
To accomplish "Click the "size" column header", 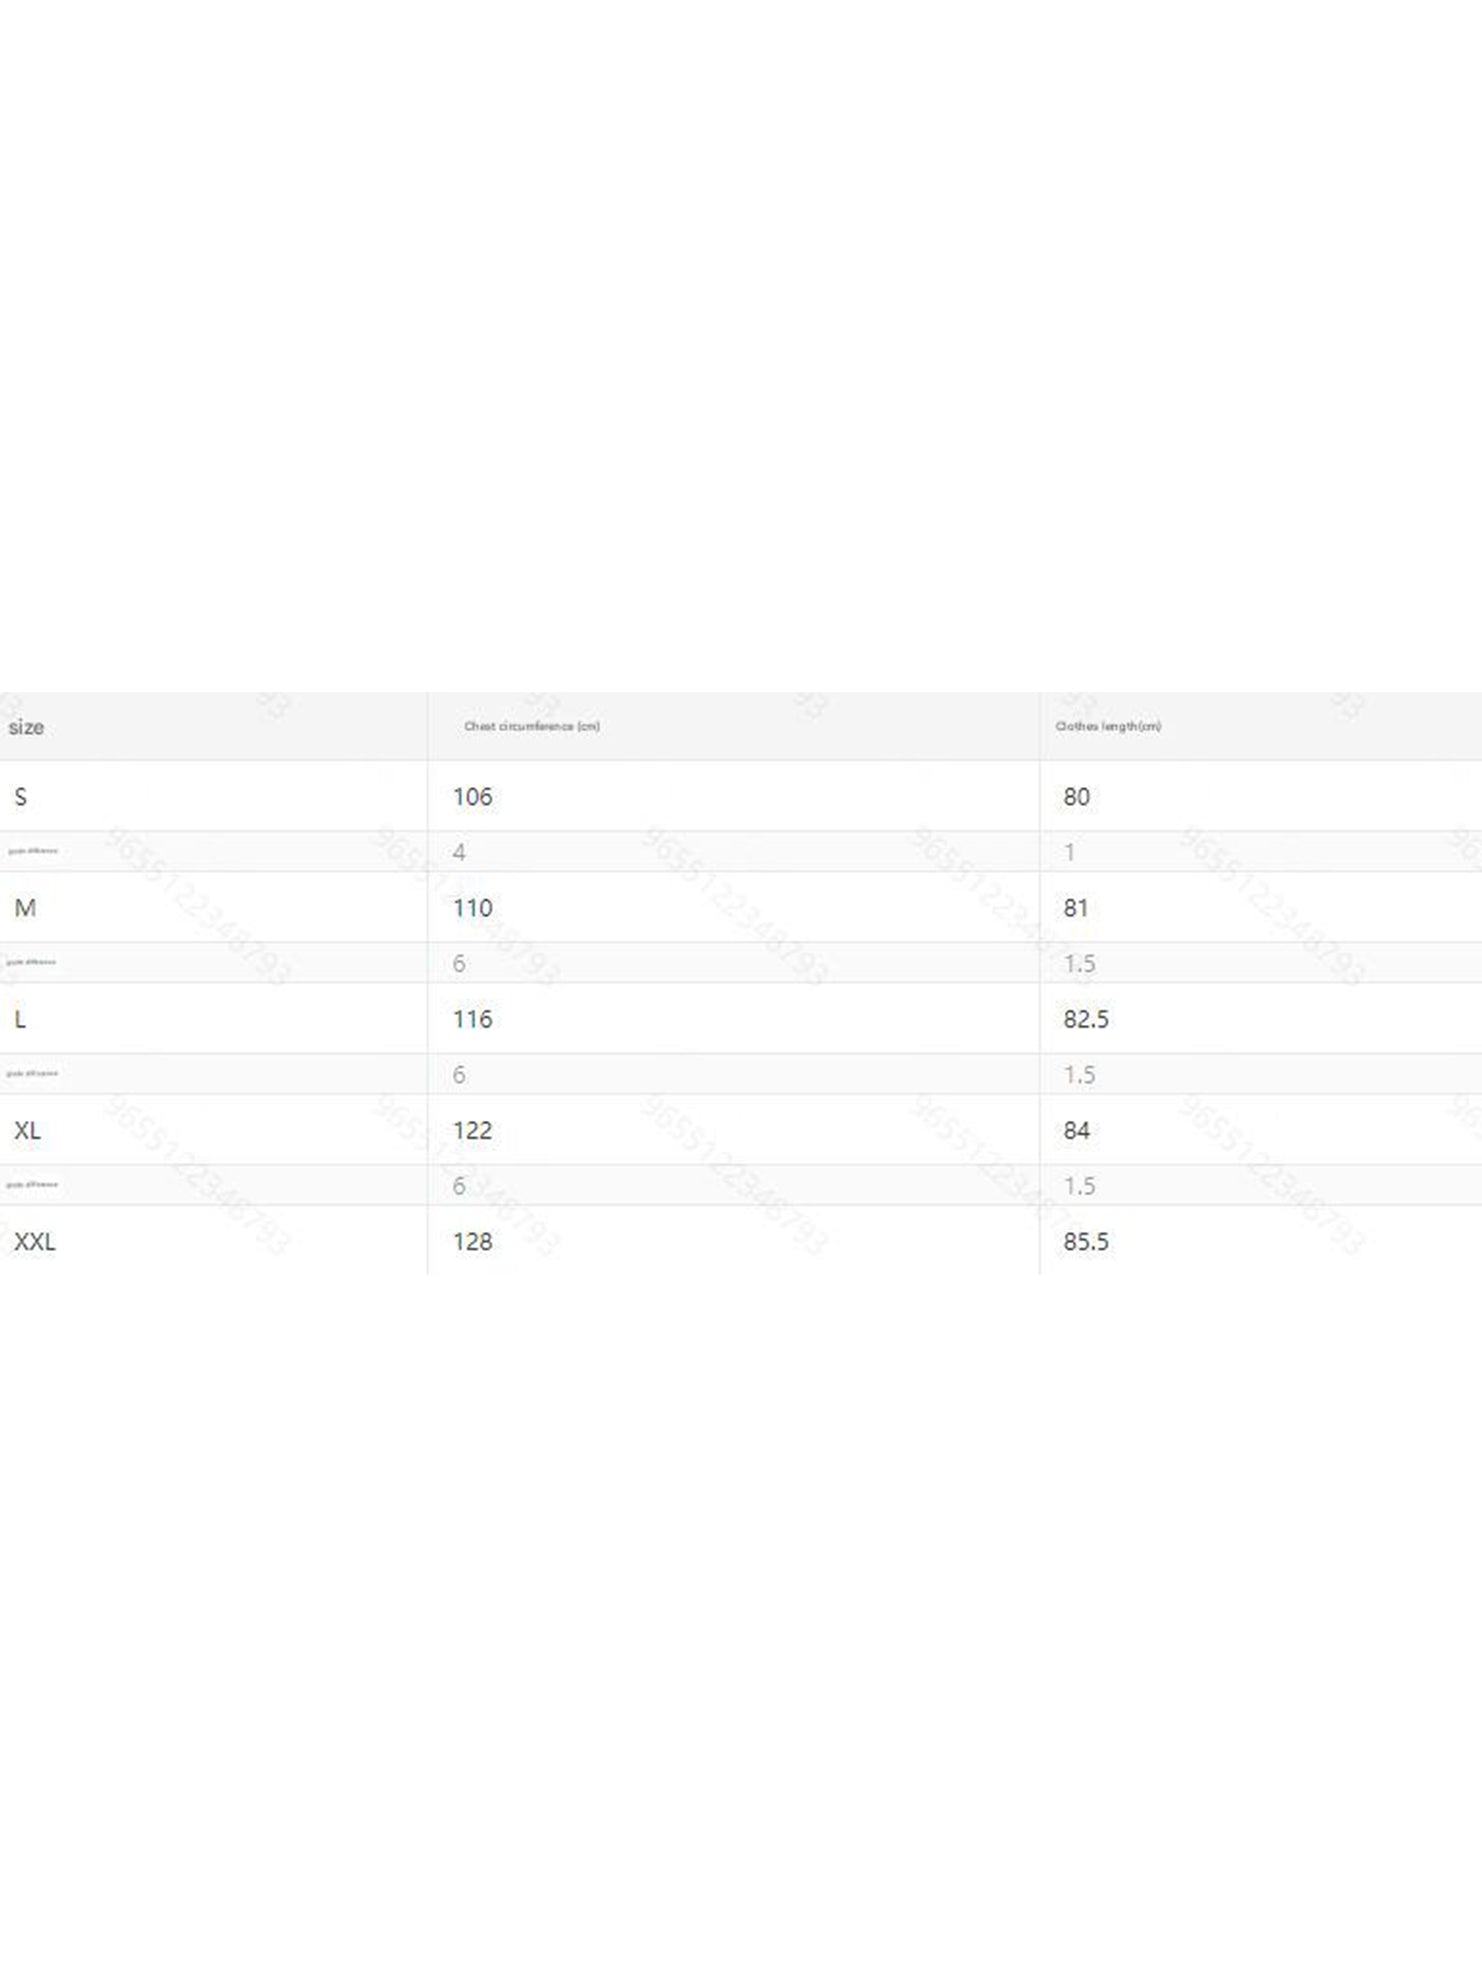I will [26, 727].
